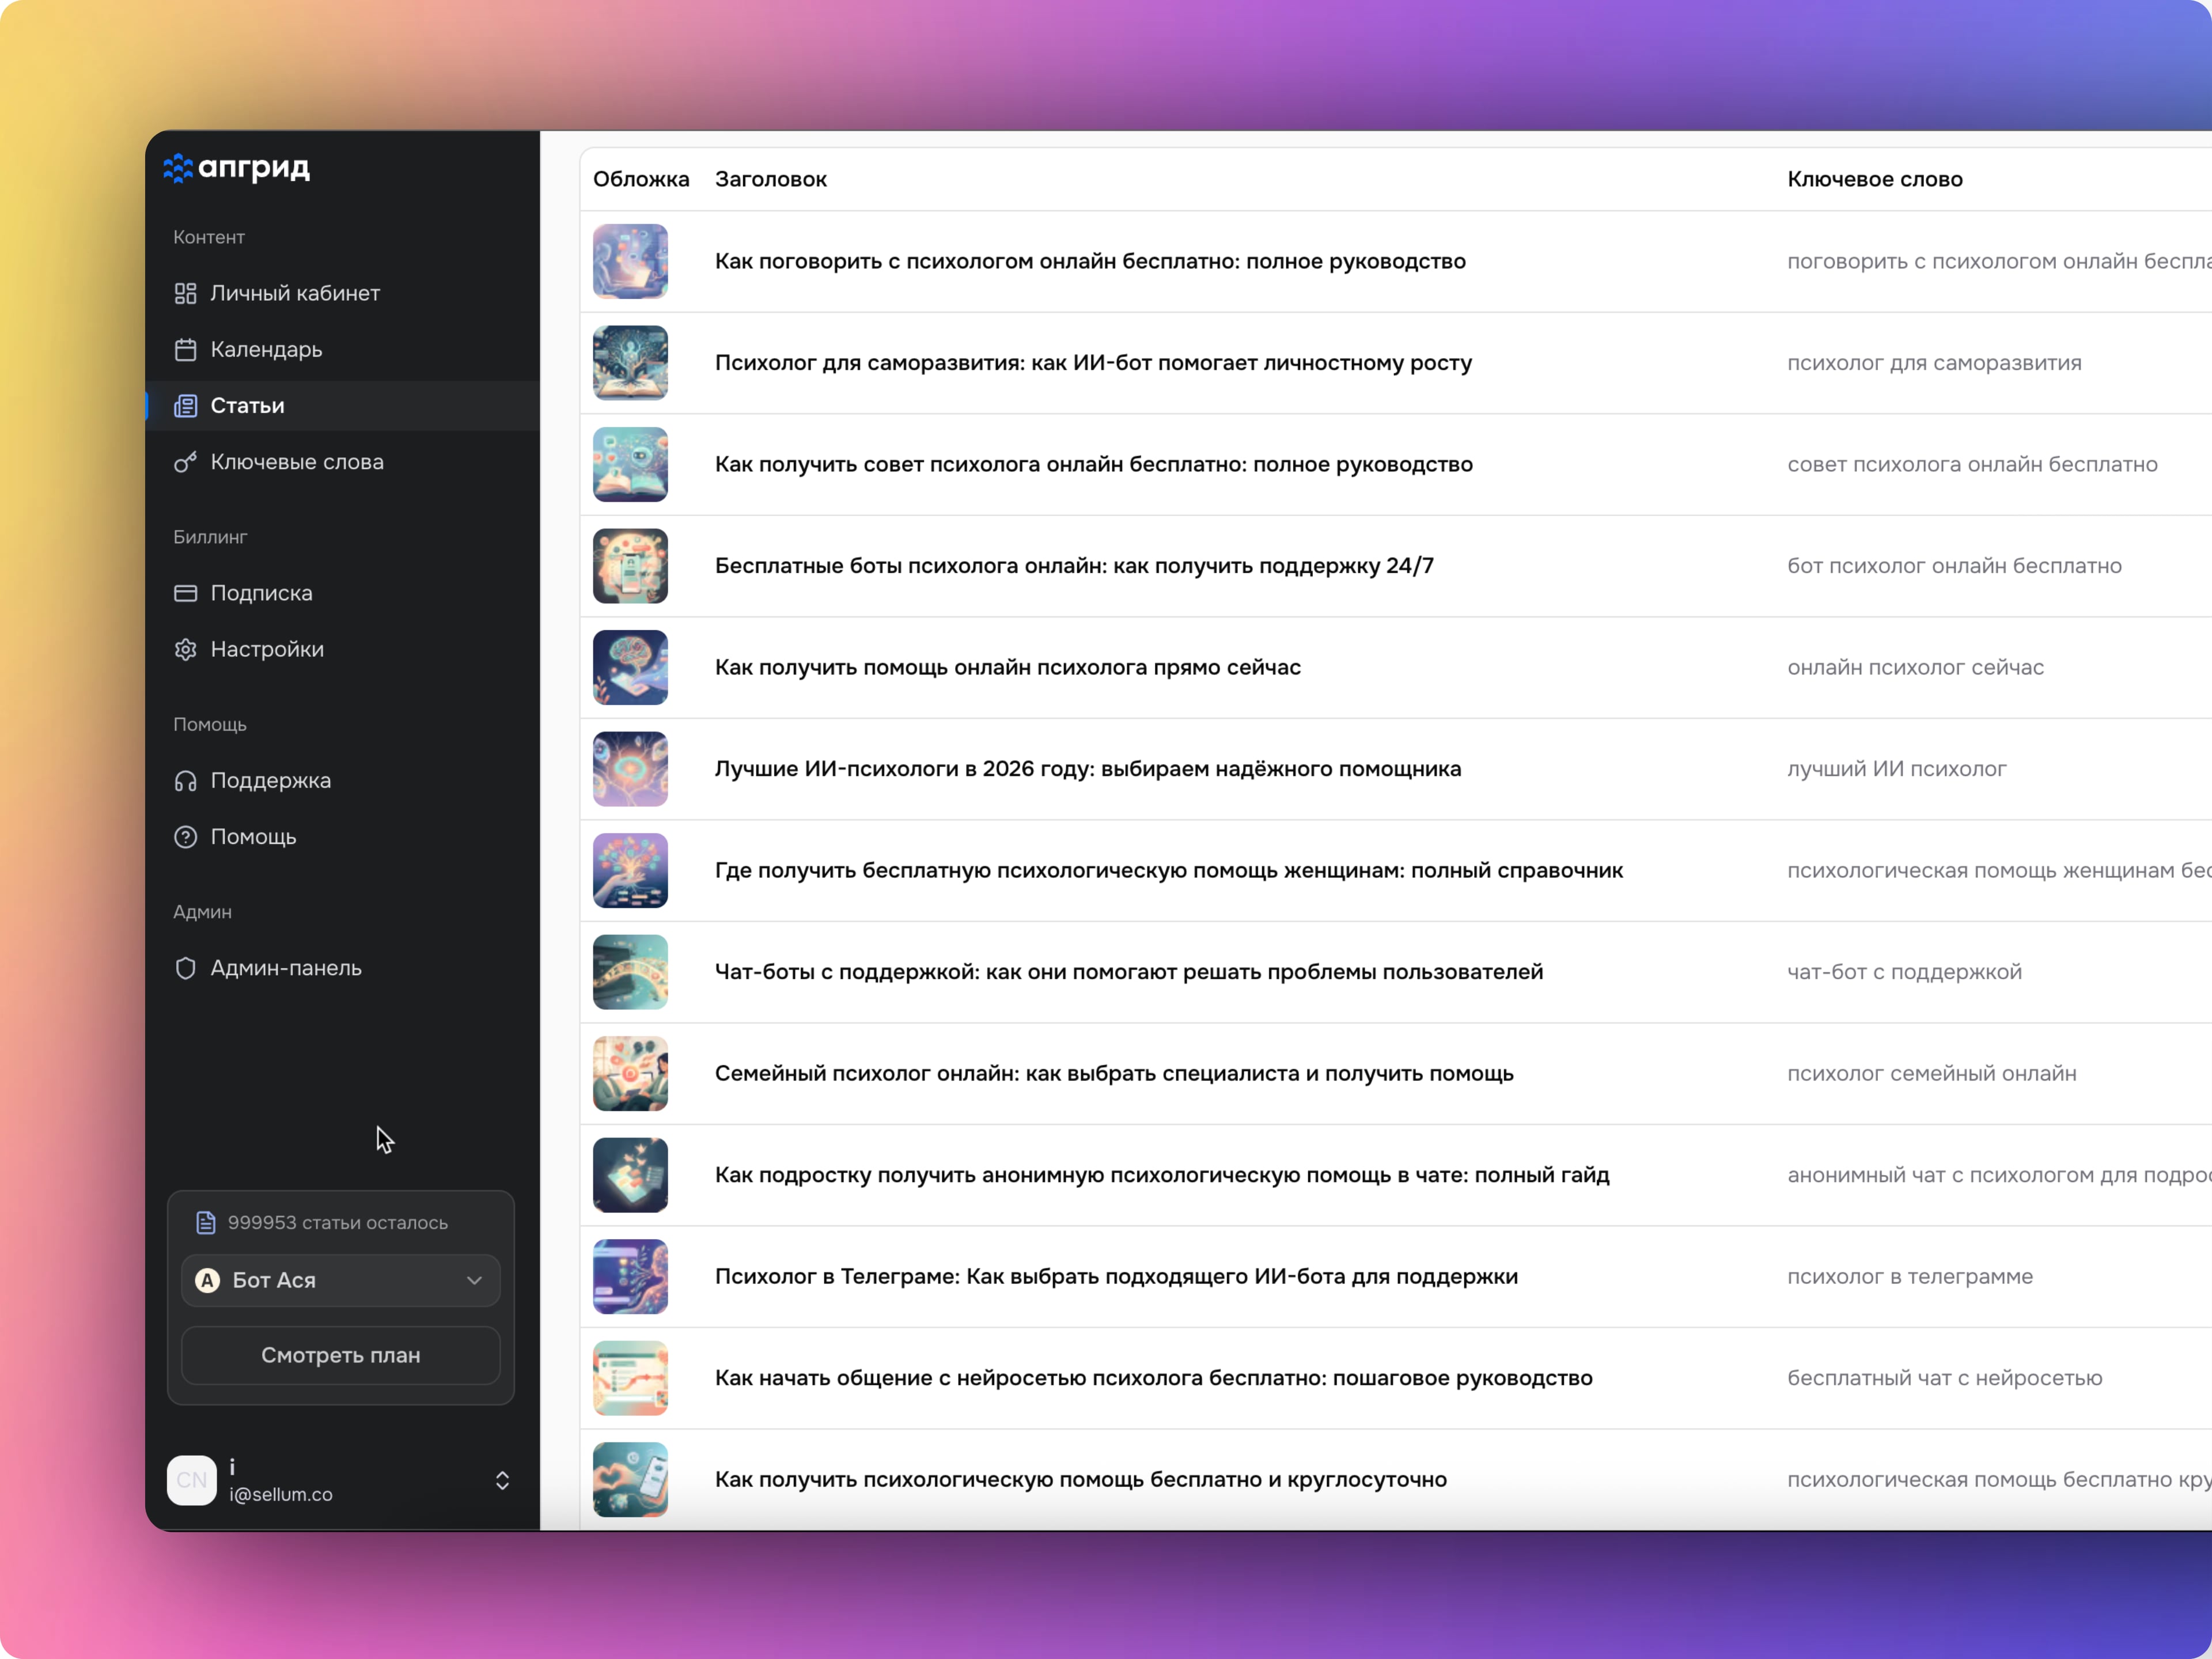Expand the Бот Ася project dropdown
2212x1659 pixels.
click(341, 1280)
